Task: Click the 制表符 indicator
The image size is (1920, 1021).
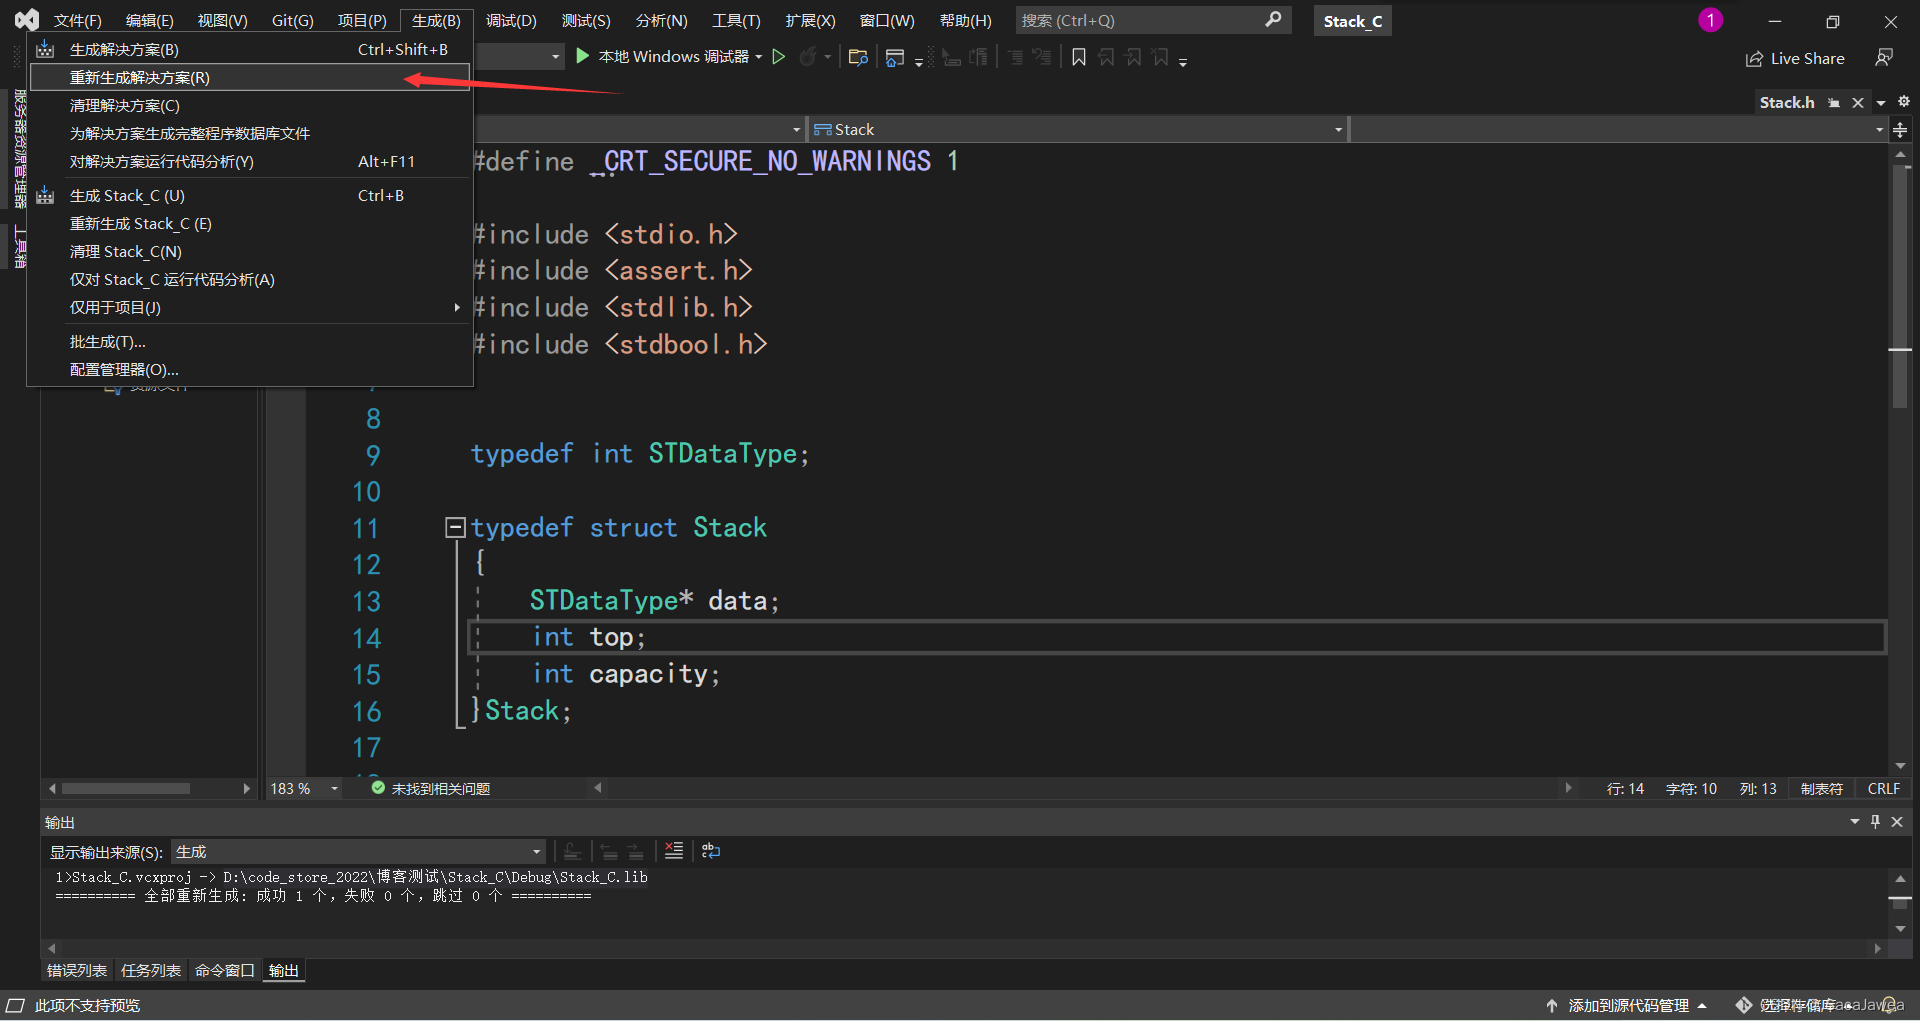Action: pos(1821,789)
